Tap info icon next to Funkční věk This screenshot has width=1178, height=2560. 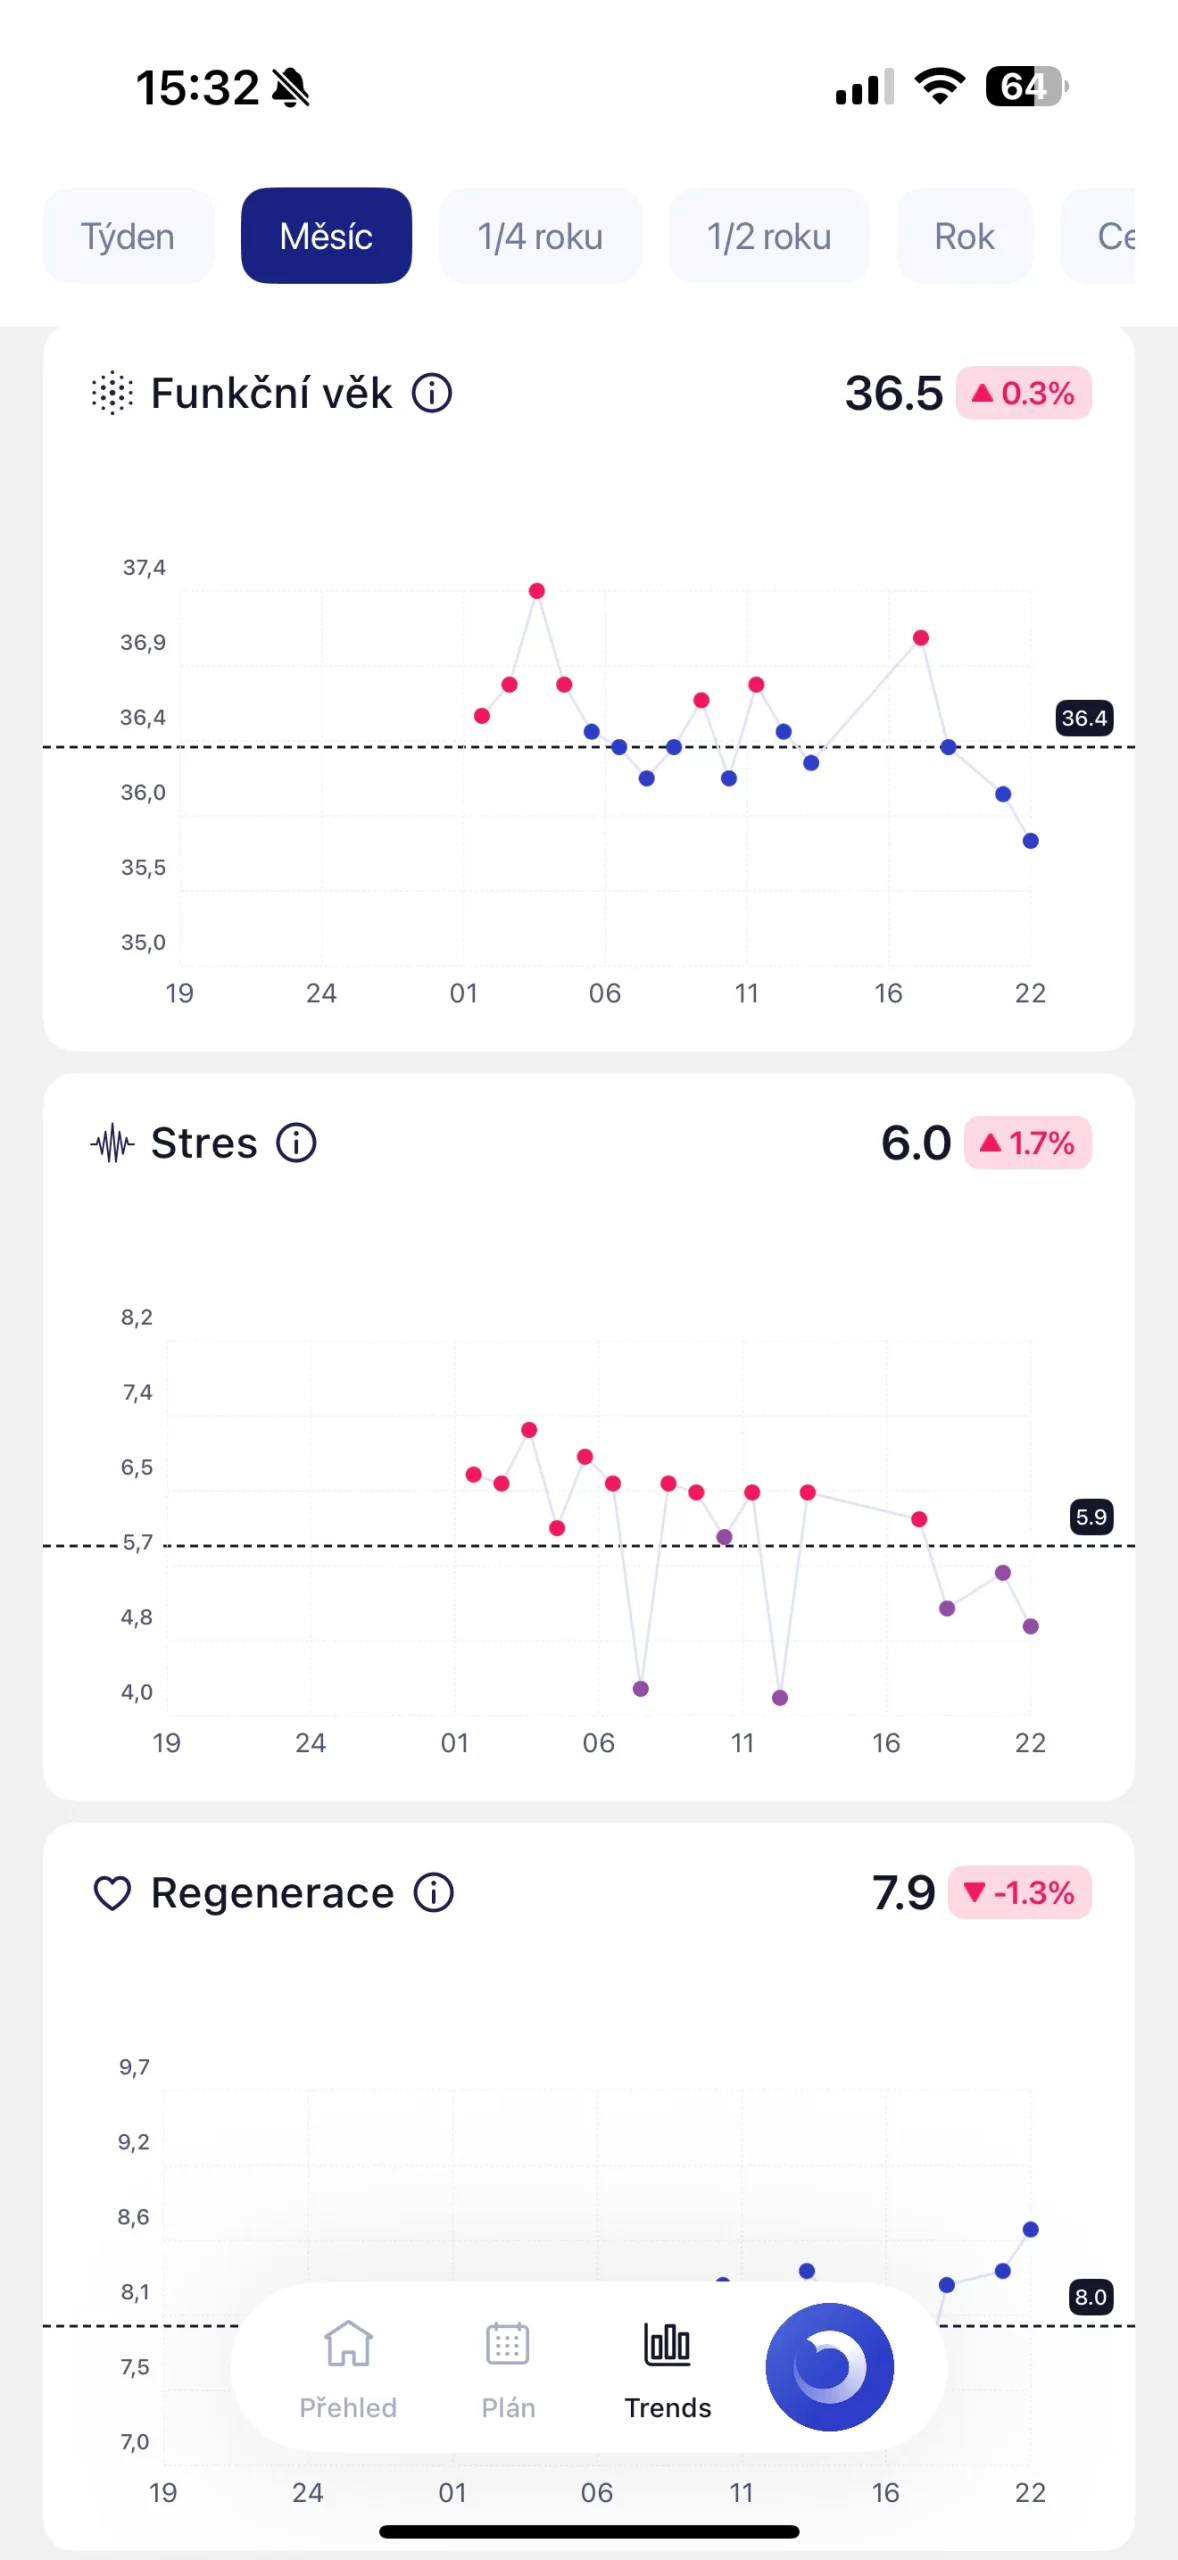coord(432,393)
